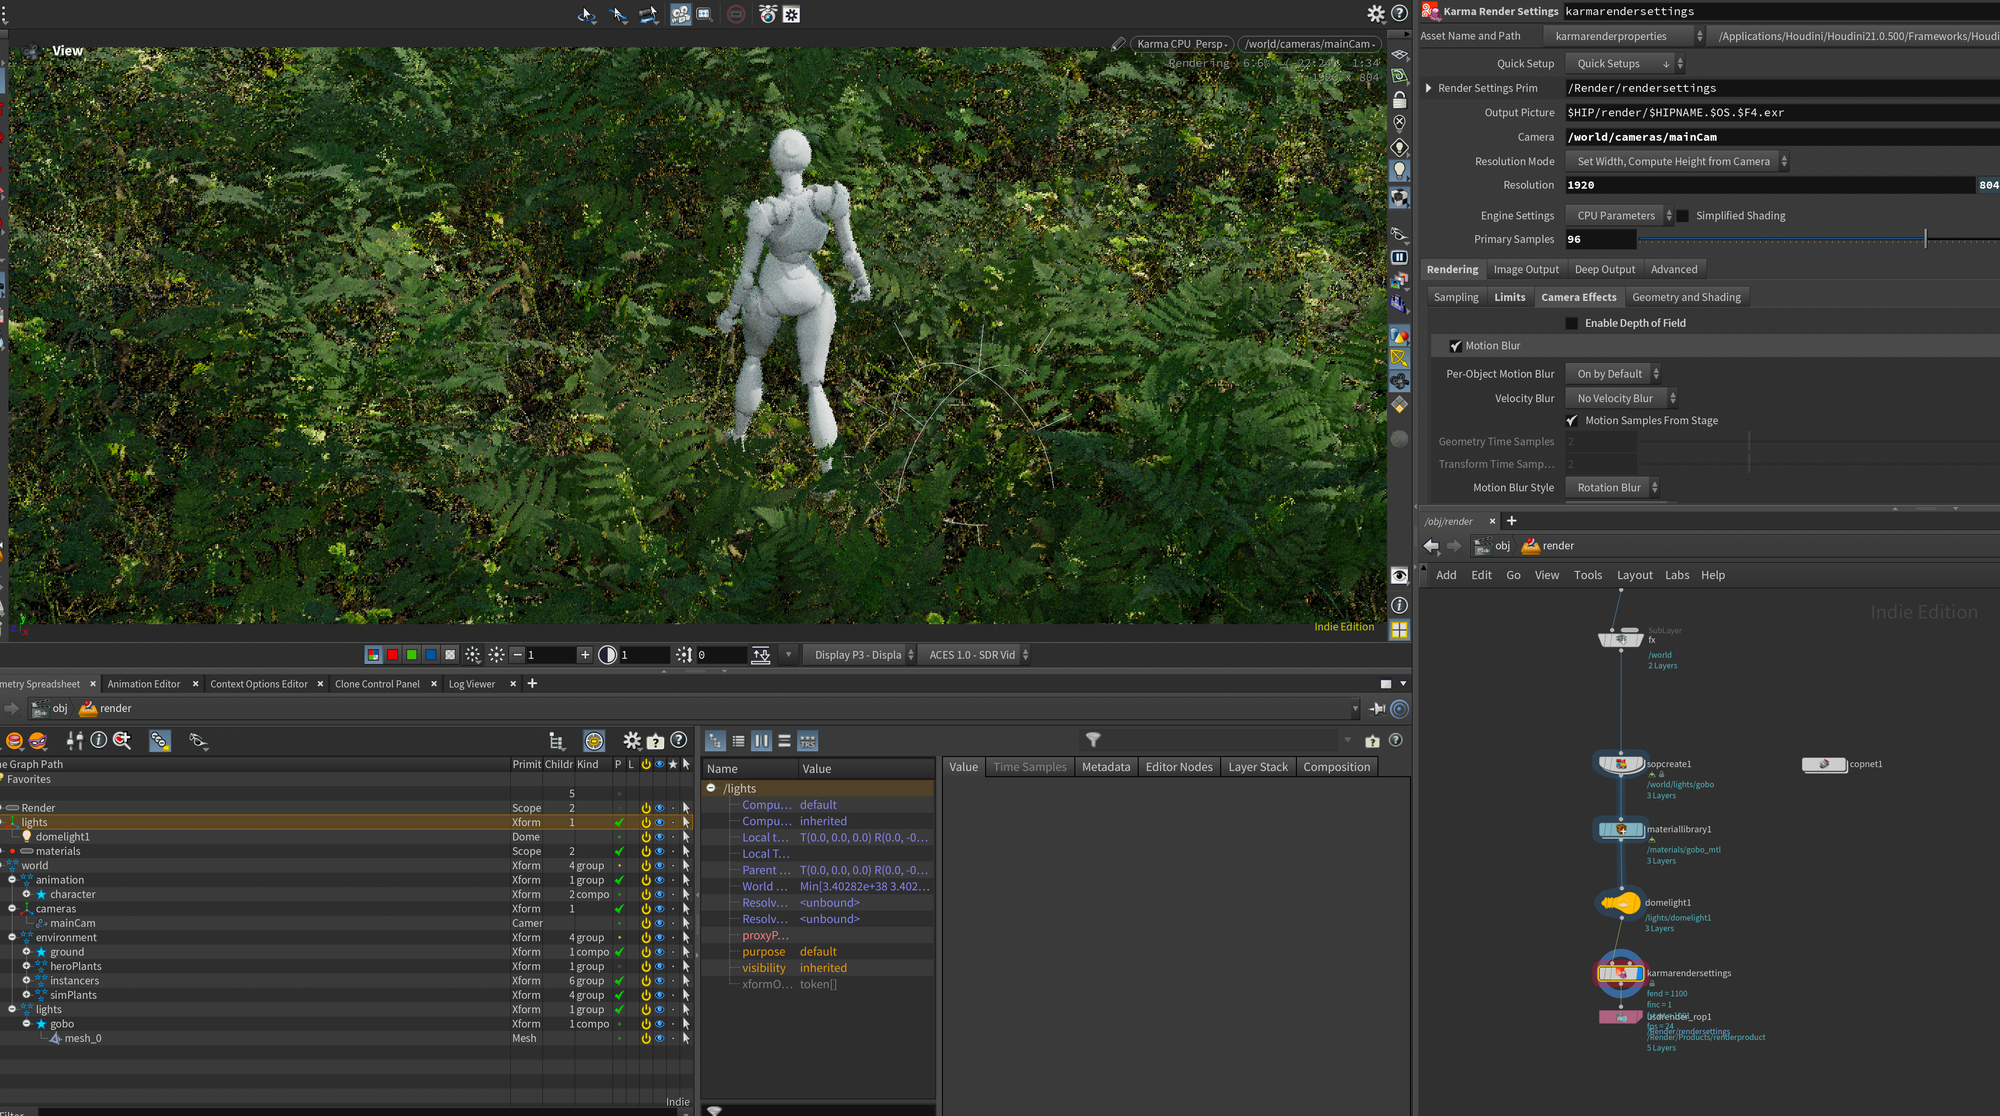Click the info icon in scene graph toolbar
Viewport: 2000px width, 1116px height.
(98, 740)
